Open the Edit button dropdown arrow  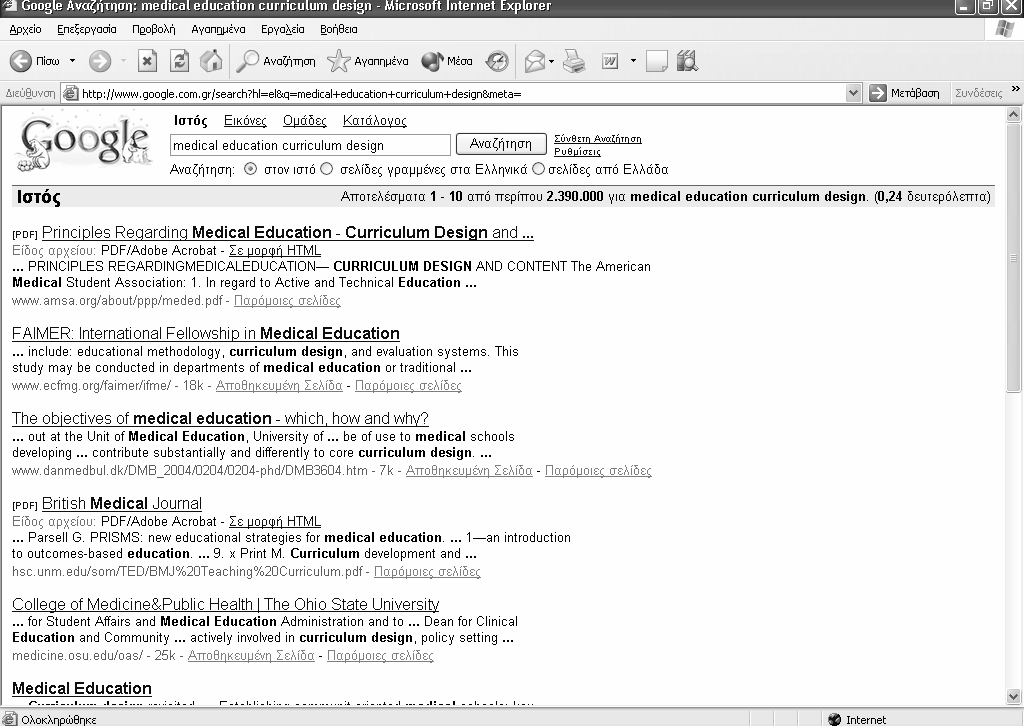point(633,61)
